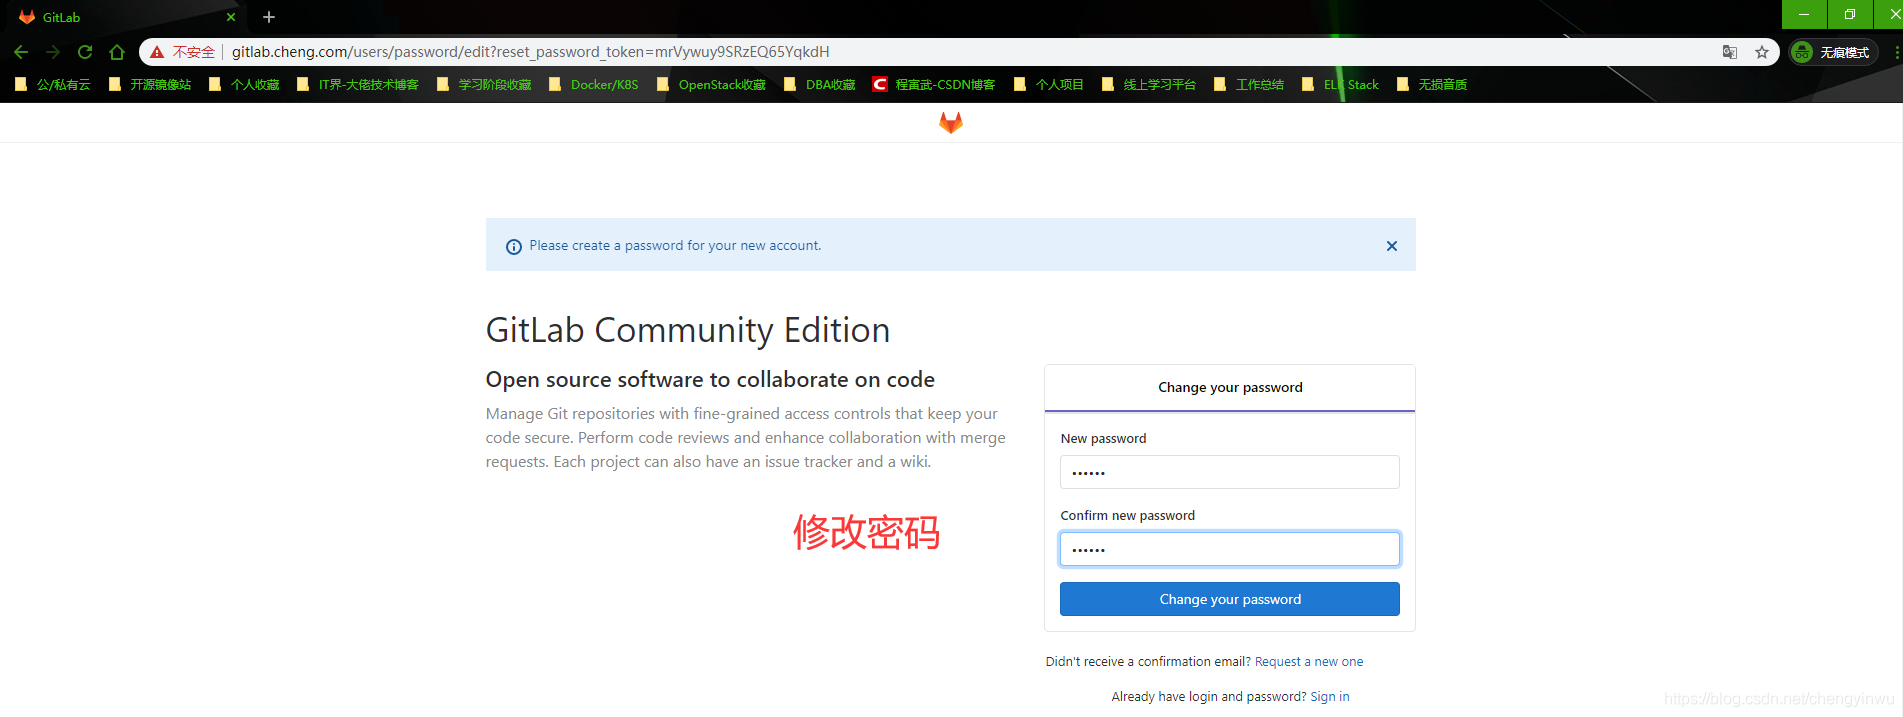Open the IT界-大佬技术博客 bookmark folder
1903x717 pixels.
[358, 85]
